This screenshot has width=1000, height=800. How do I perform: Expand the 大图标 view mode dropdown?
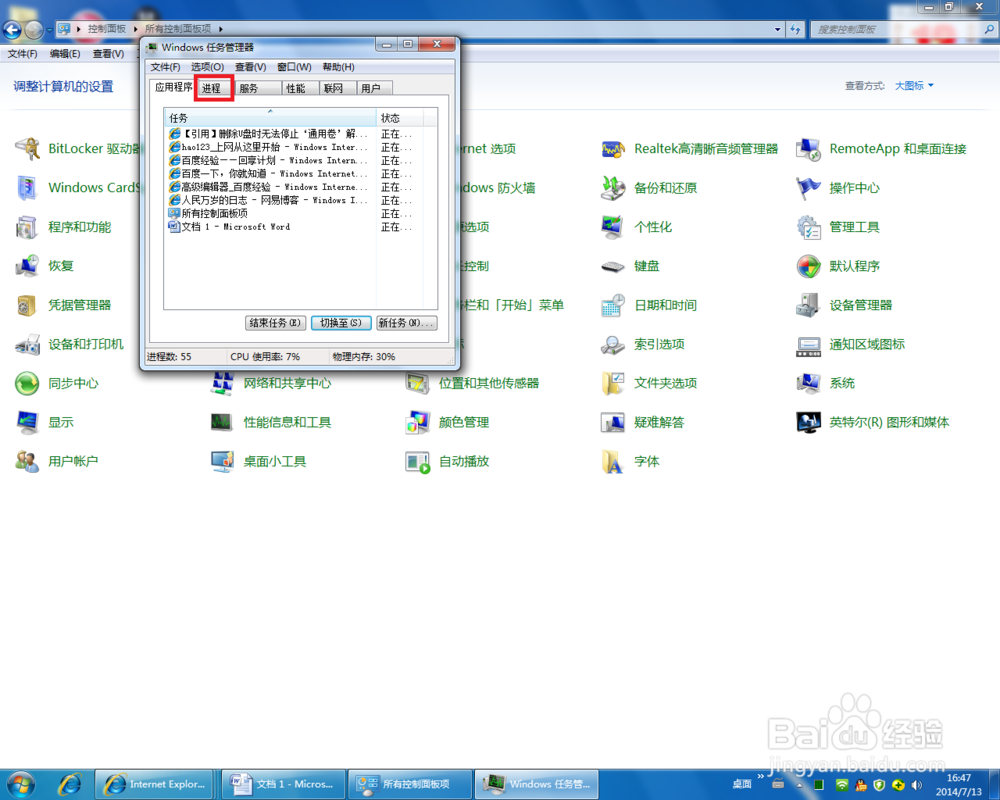(x=914, y=85)
